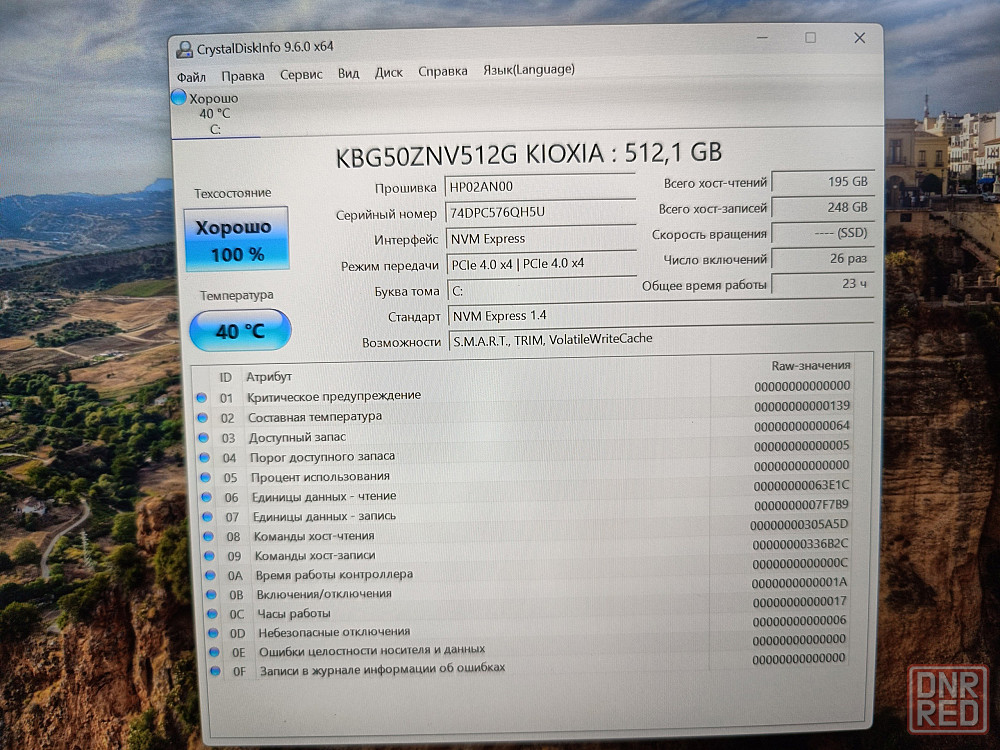Click the transfer mode field PCIe 4.0 x4
The height and width of the screenshot is (750, 1000).
(x=541, y=264)
